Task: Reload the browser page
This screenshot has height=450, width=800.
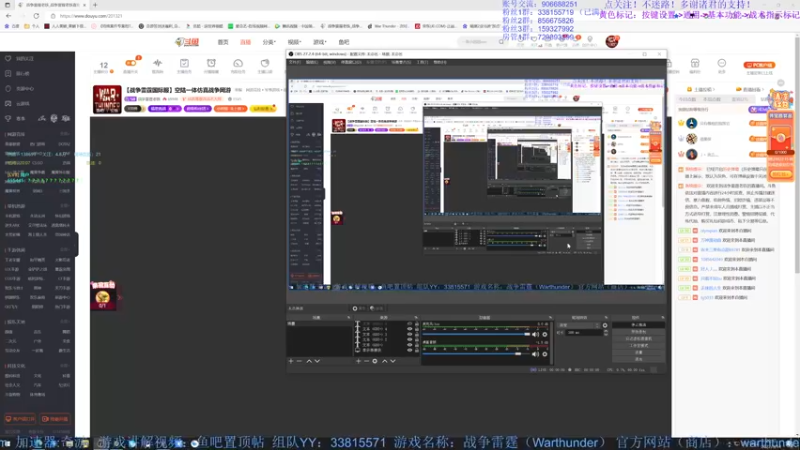Action: coord(36,16)
